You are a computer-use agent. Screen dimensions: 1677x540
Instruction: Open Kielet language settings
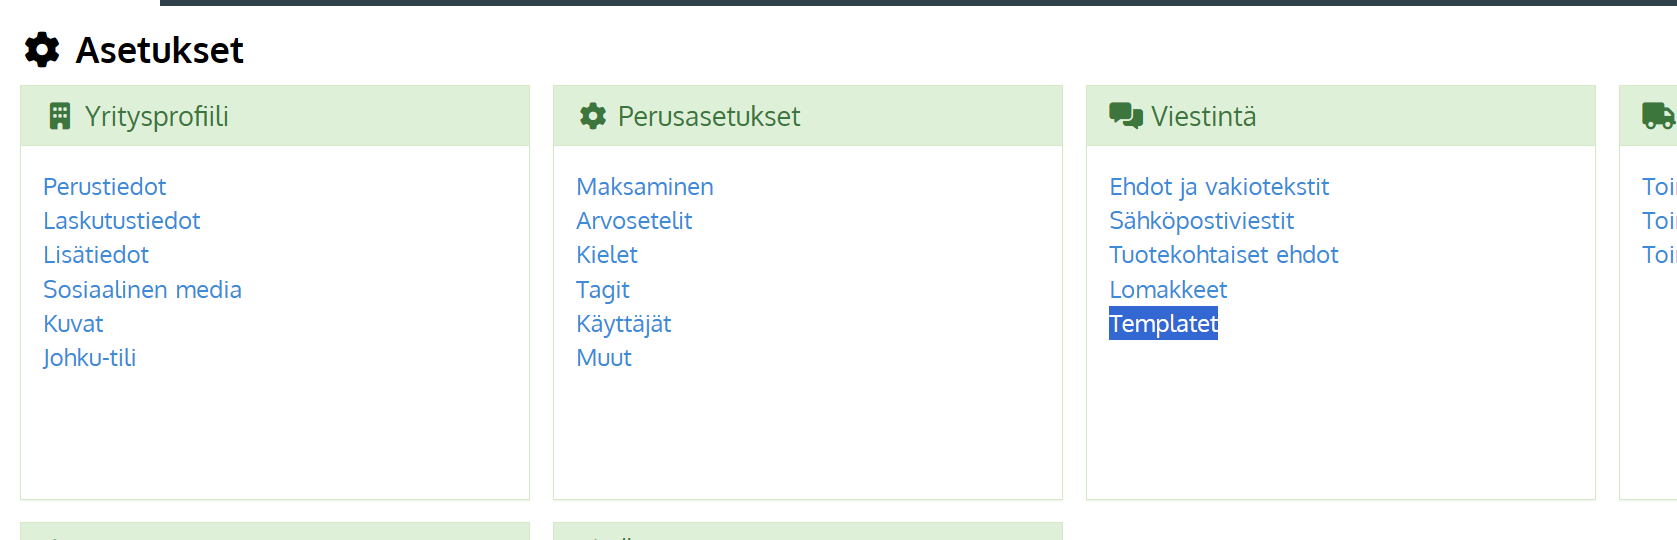[x=606, y=255]
